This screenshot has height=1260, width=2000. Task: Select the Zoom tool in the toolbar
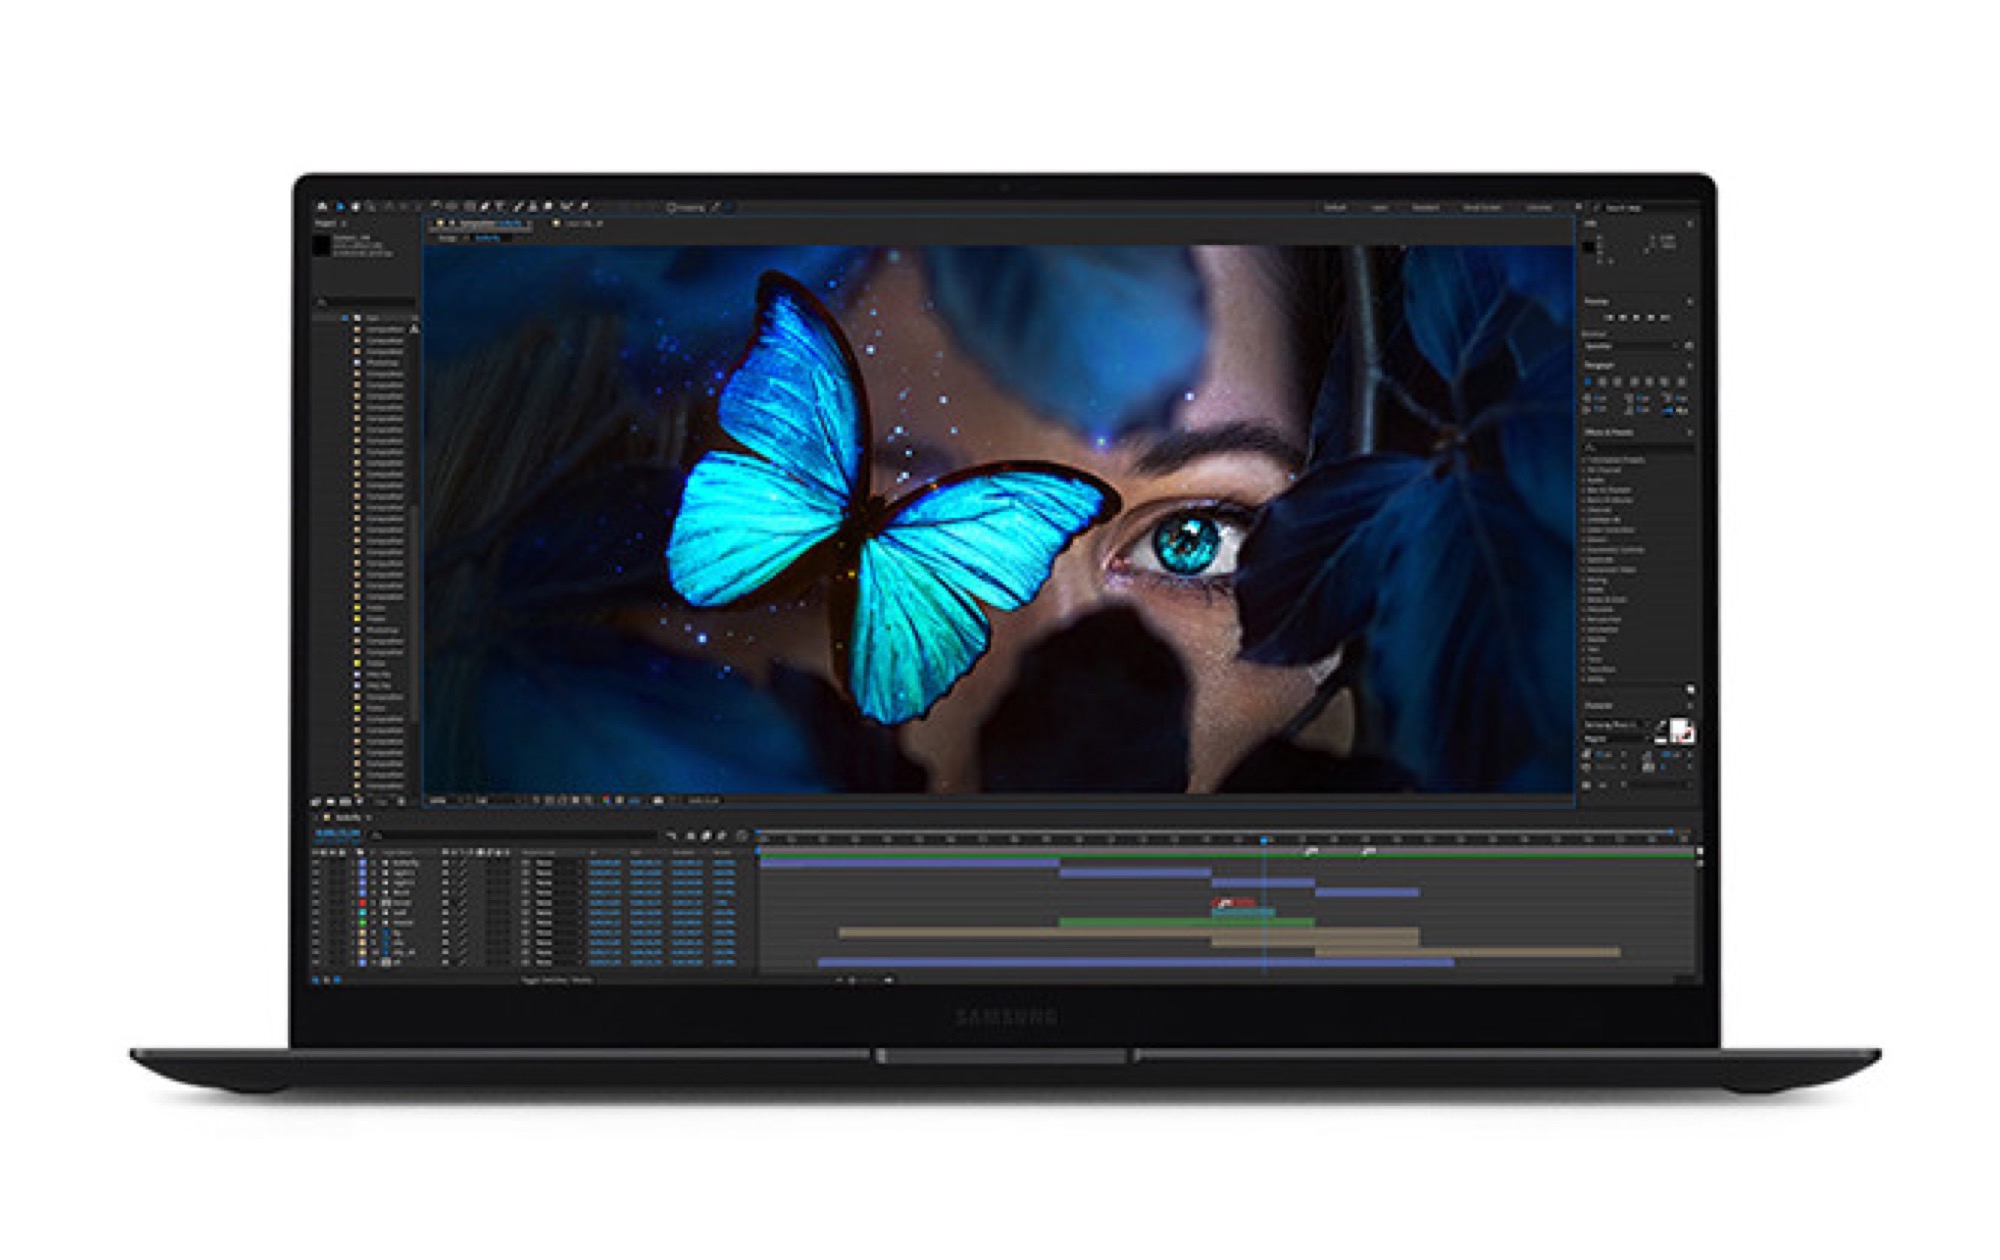click(370, 207)
